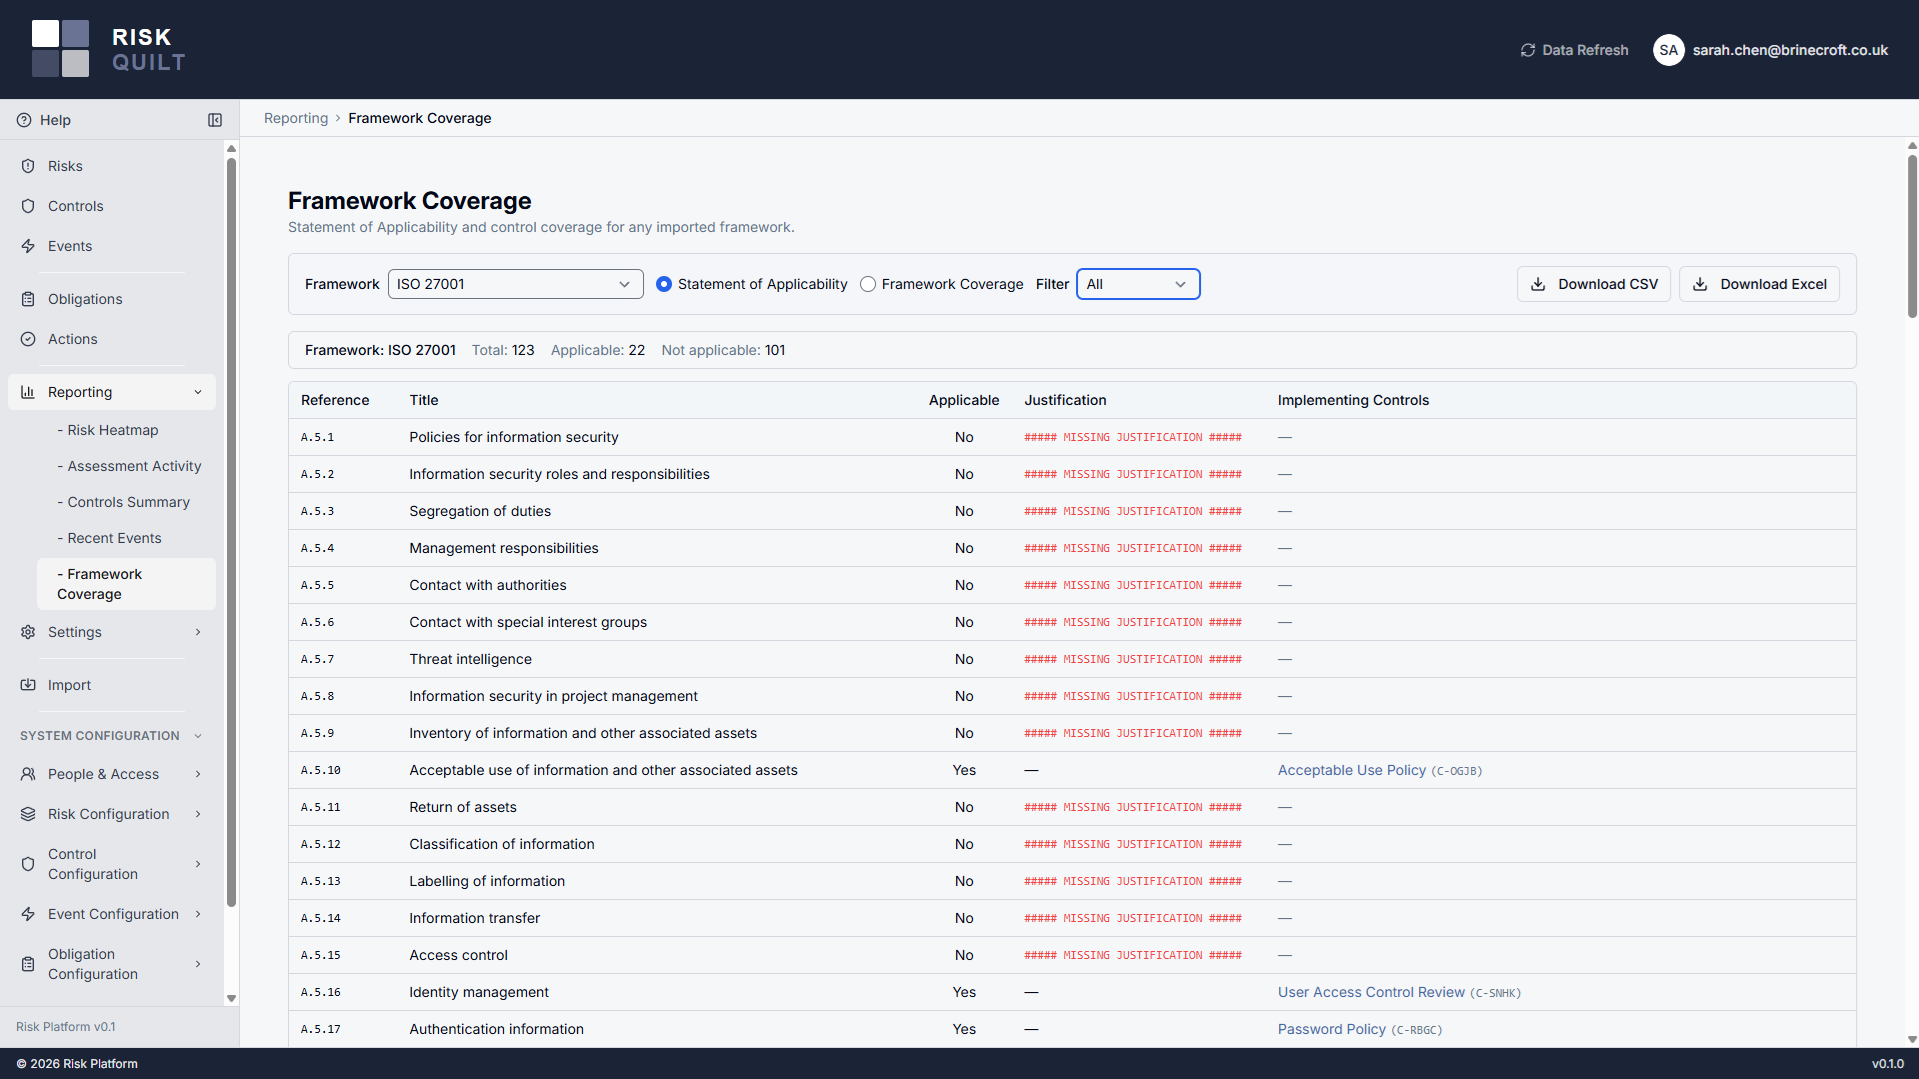The height and width of the screenshot is (1079, 1919).
Task: Click missing justification for A.5.1
Action: 1132,437
